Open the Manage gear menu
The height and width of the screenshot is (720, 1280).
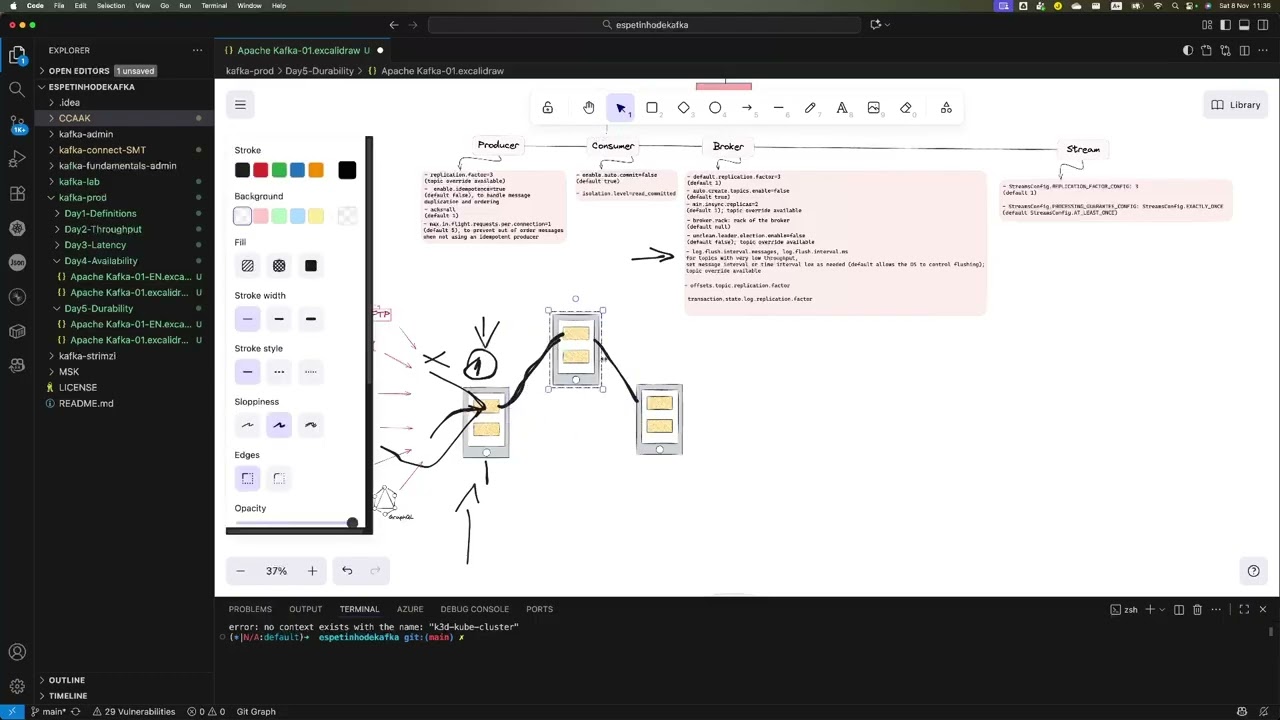(x=17, y=686)
